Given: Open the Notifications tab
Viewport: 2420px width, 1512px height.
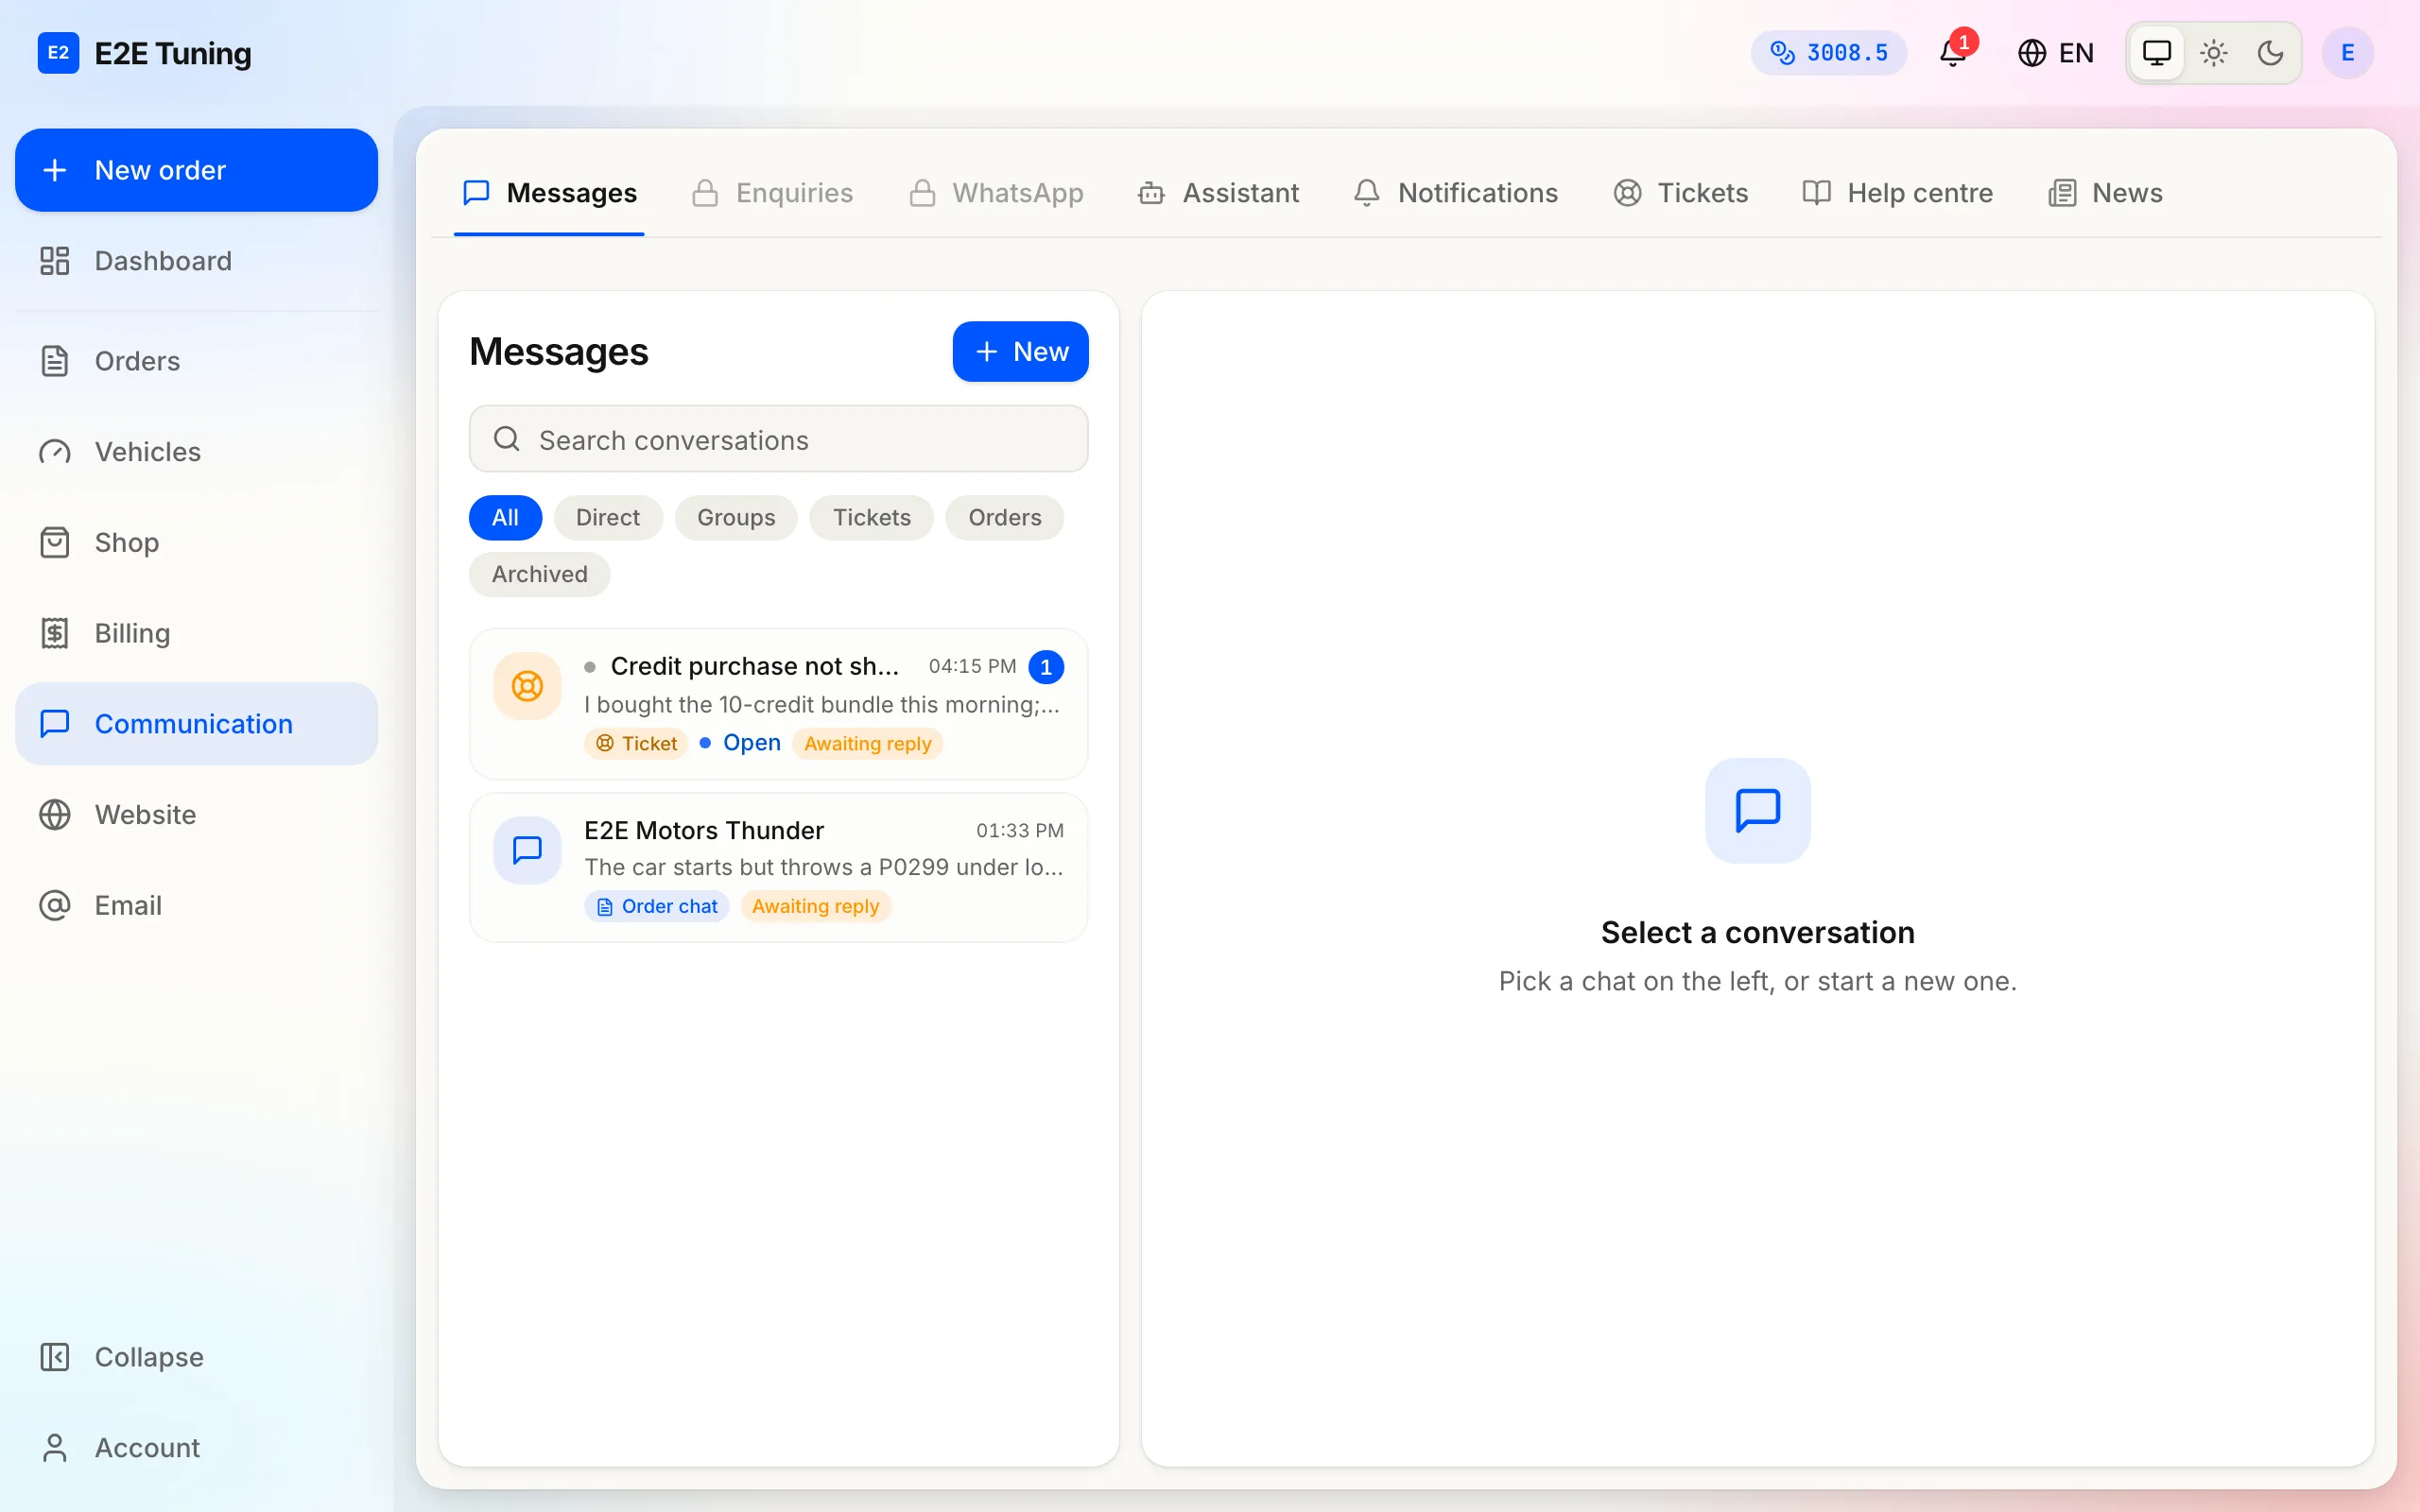Looking at the screenshot, I should (1455, 193).
